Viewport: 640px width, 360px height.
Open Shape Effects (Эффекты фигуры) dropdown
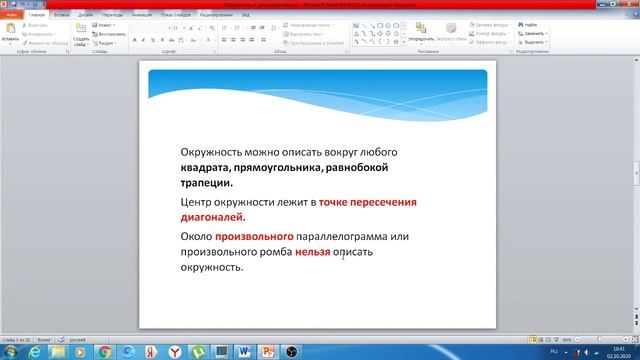pyautogui.click(x=489, y=42)
